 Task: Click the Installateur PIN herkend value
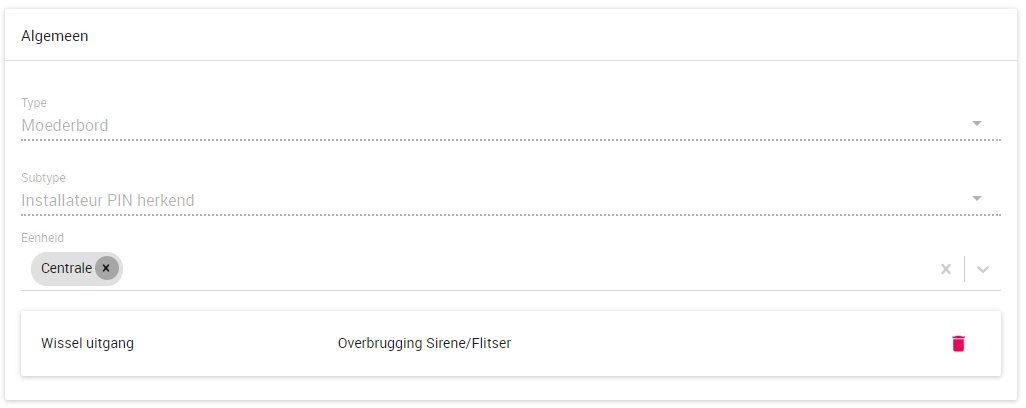[x=108, y=200]
